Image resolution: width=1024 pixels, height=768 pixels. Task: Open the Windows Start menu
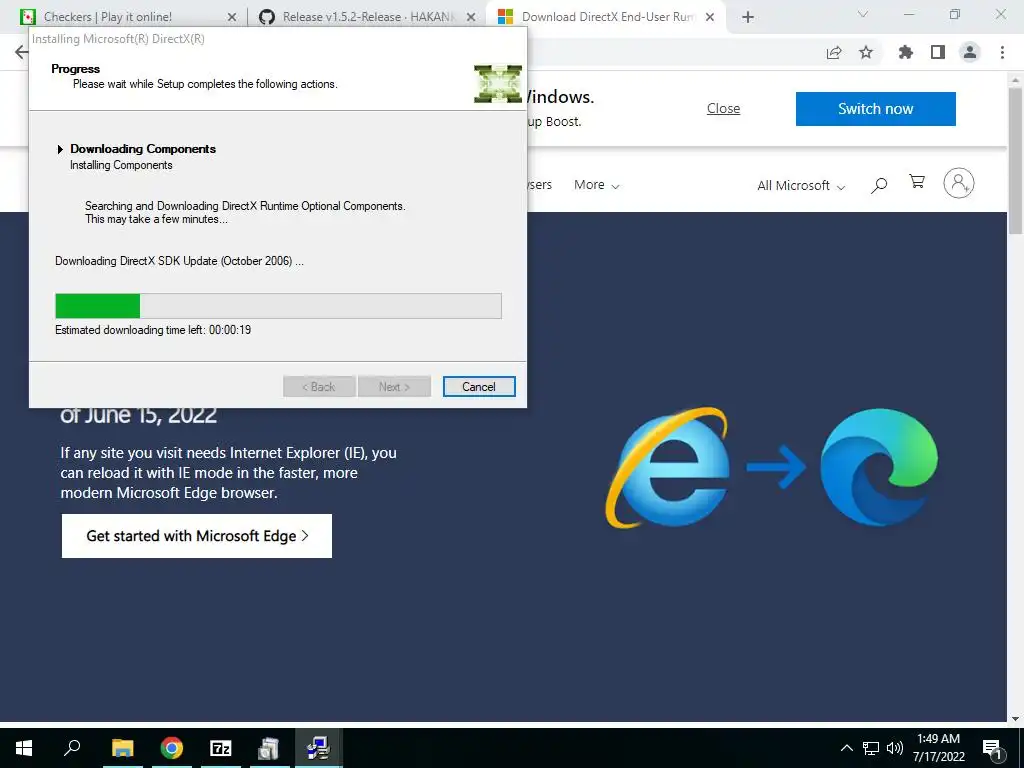[x=24, y=748]
